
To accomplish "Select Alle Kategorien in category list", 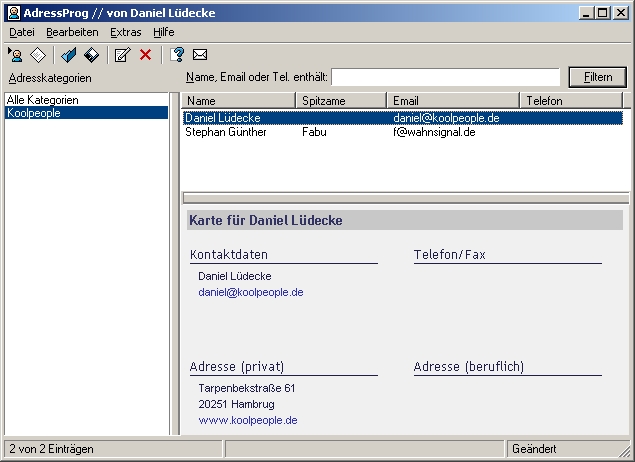I will click(x=42, y=100).
